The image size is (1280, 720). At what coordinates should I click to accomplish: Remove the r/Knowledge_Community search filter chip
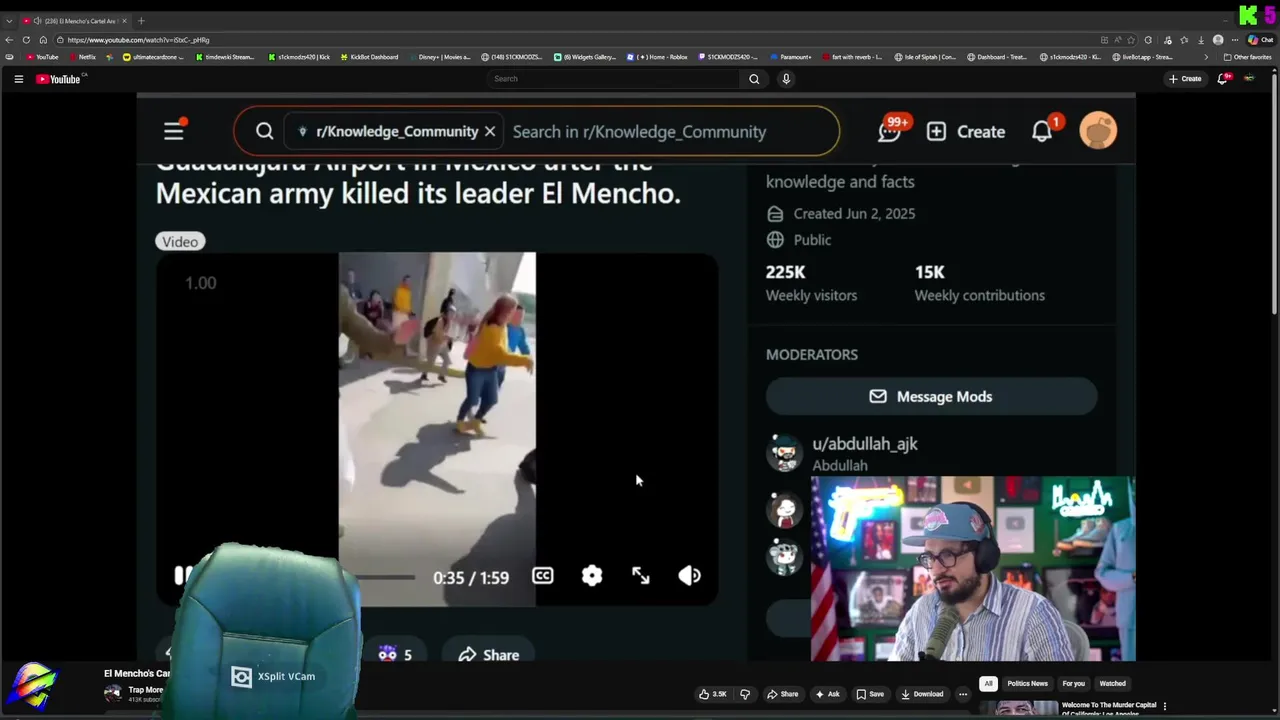point(490,131)
